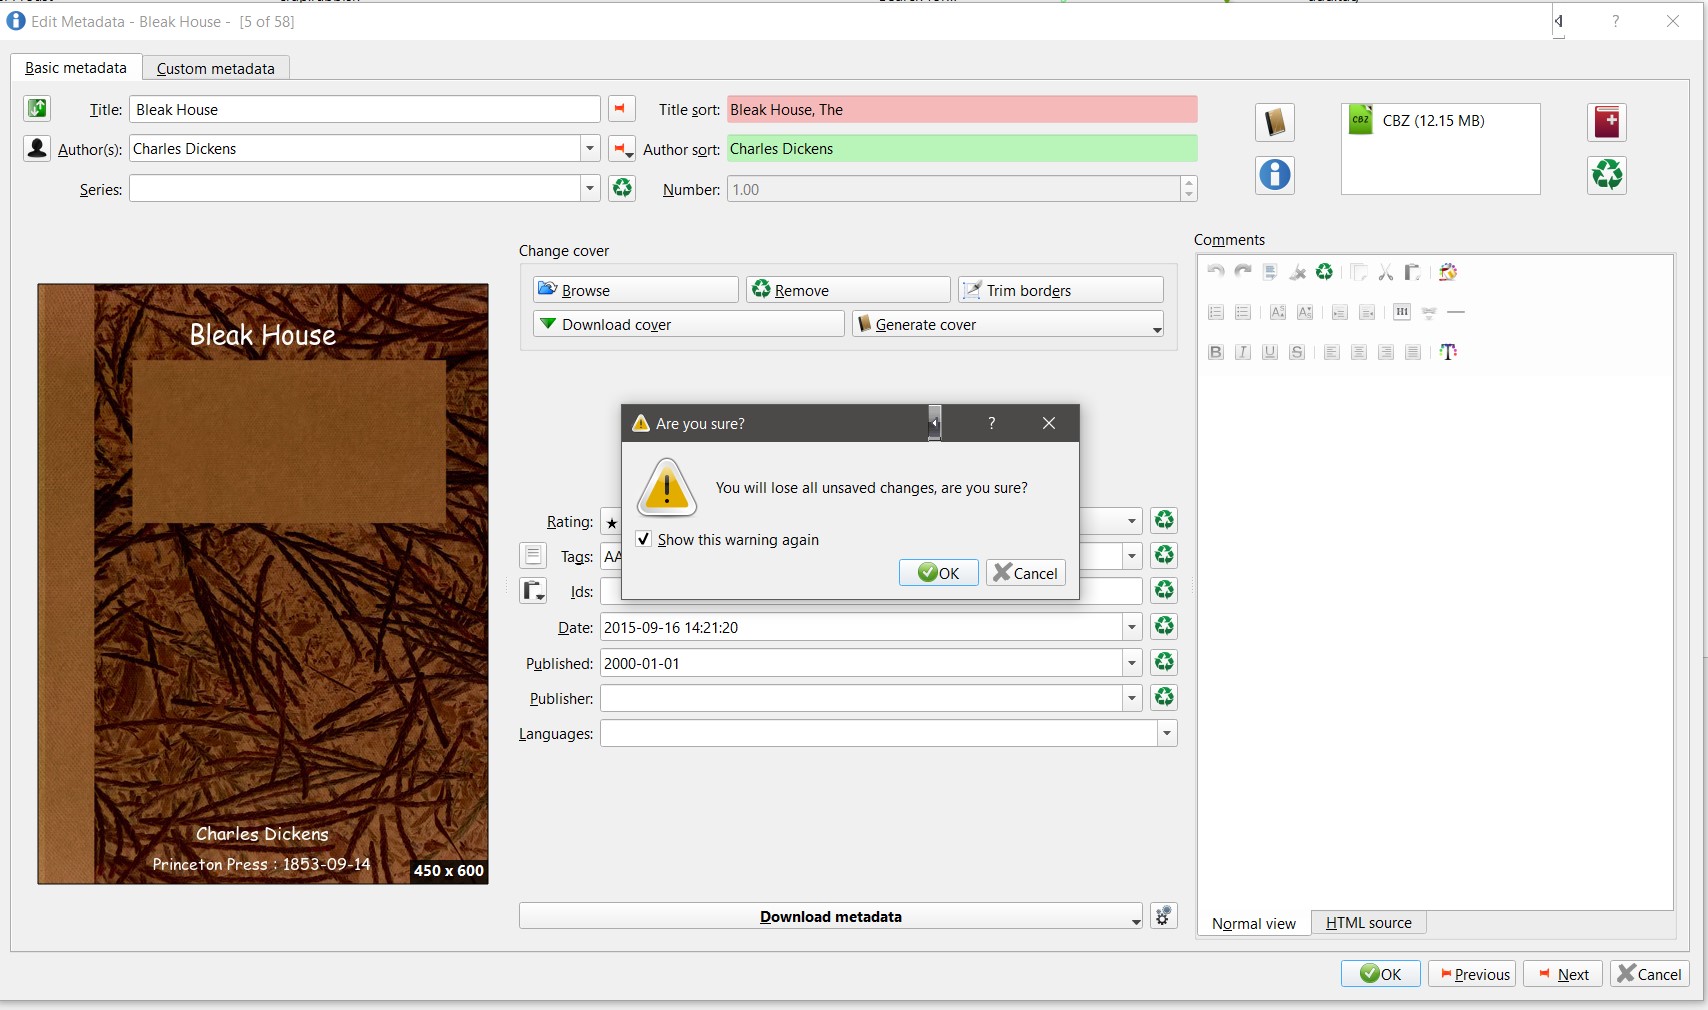1708x1010 pixels.
Task: Click the redo icon in Comments toolbar
Action: point(1243,272)
